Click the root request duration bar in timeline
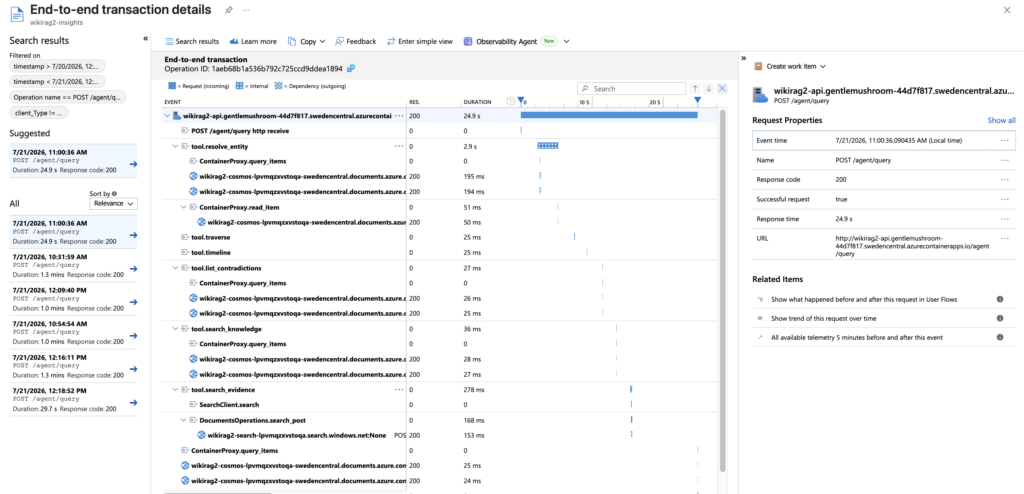 [x=609, y=115]
